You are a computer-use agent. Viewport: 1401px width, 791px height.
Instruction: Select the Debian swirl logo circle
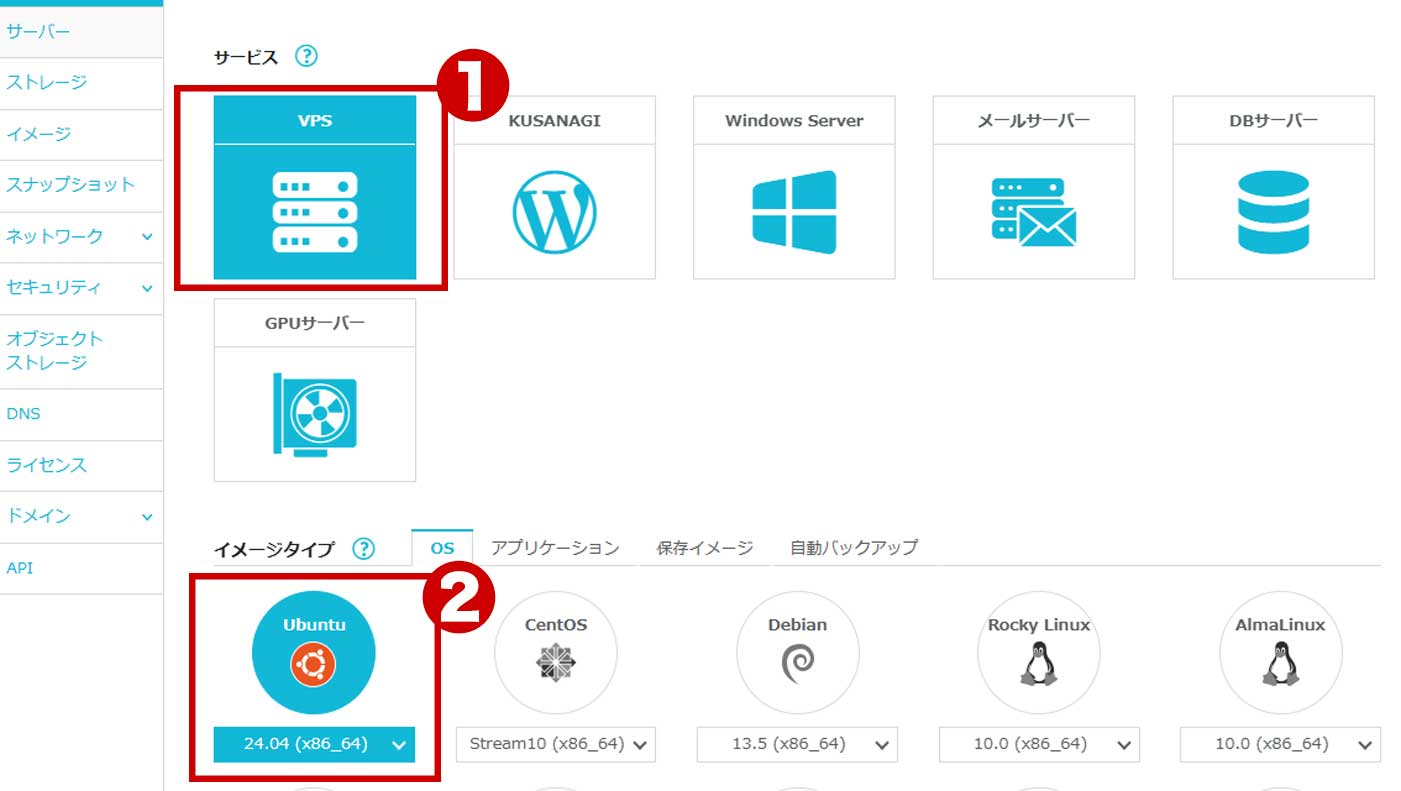click(x=797, y=653)
